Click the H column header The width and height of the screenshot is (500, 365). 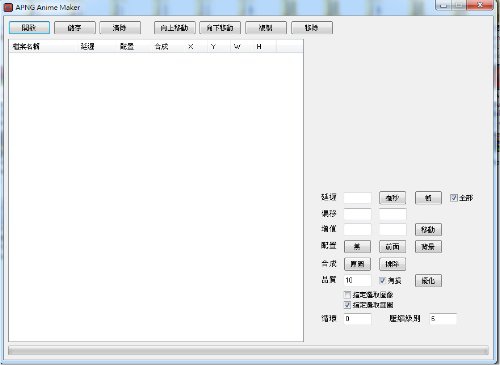(264, 47)
